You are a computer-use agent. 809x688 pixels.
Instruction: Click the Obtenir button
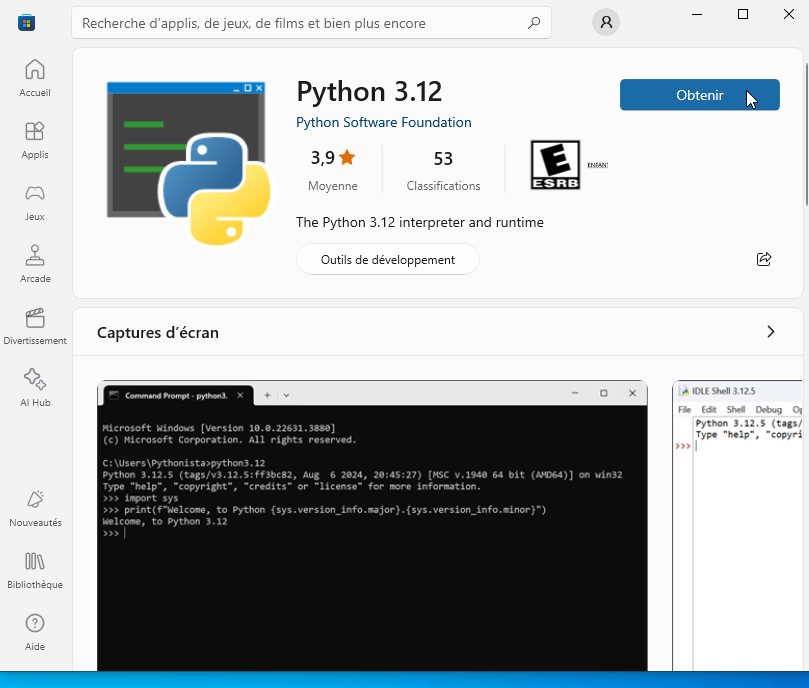[x=700, y=95]
